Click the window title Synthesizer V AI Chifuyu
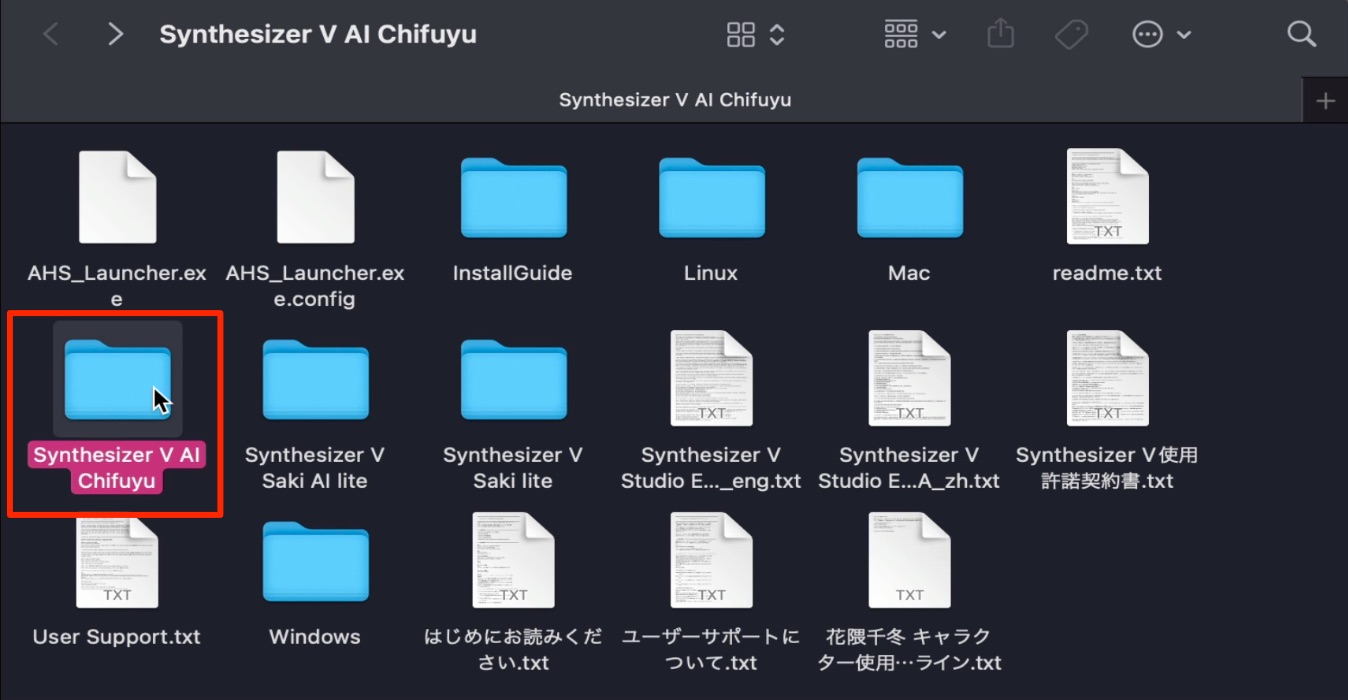Image resolution: width=1348 pixels, height=700 pixels. coord(318,34)
